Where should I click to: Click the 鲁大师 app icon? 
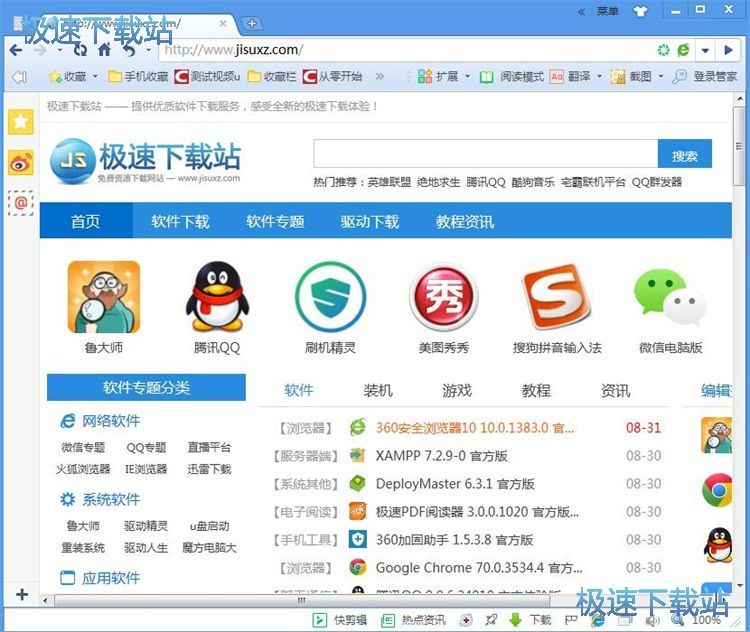104,297
